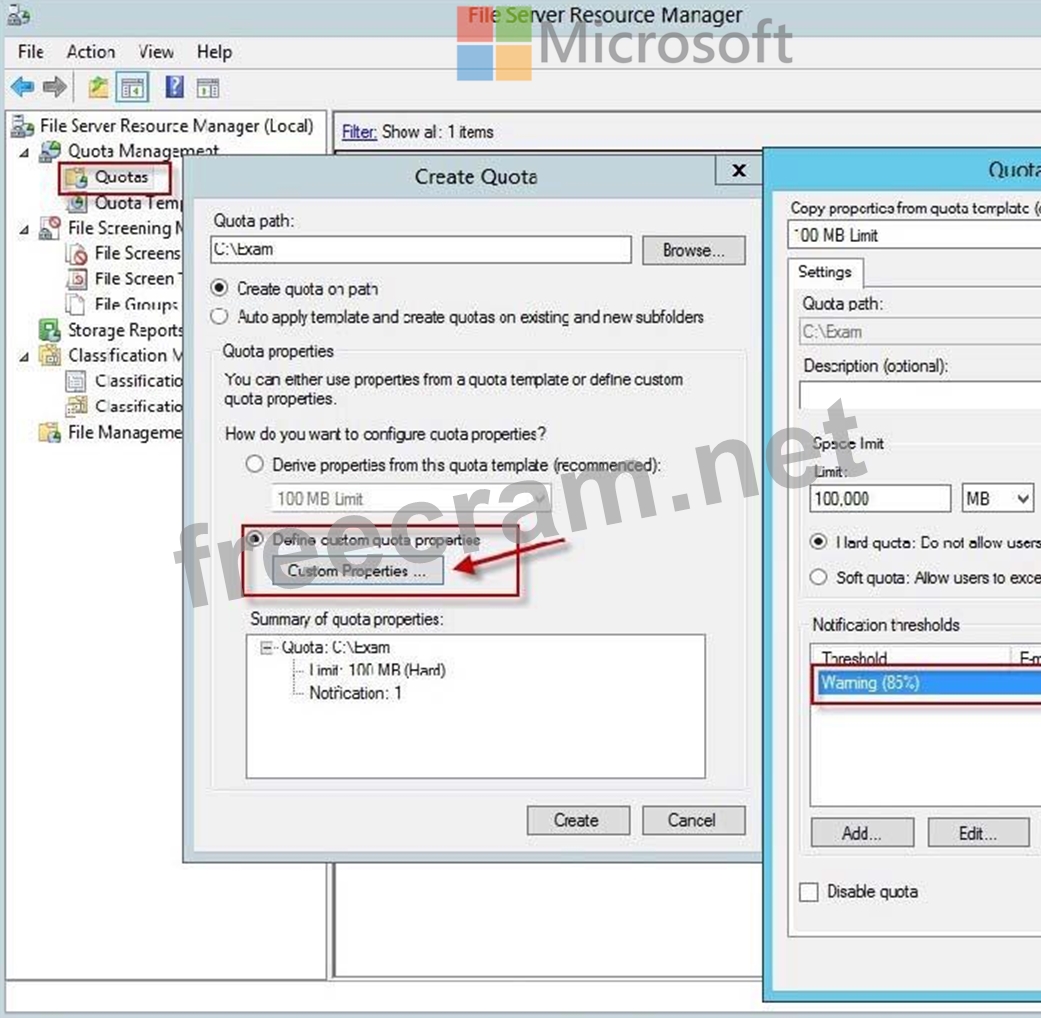1041x1018 pixels.
Task: Select the Classification Management node icon
Action: pyautogui.click(x=50, y=355)
